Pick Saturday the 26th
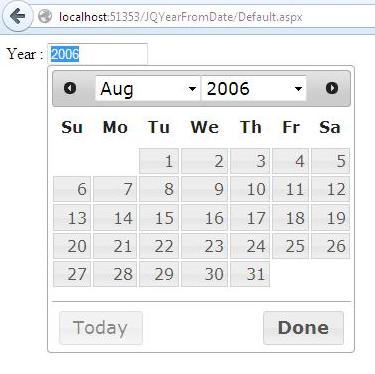The image size is (375, 374). (330, 246)
